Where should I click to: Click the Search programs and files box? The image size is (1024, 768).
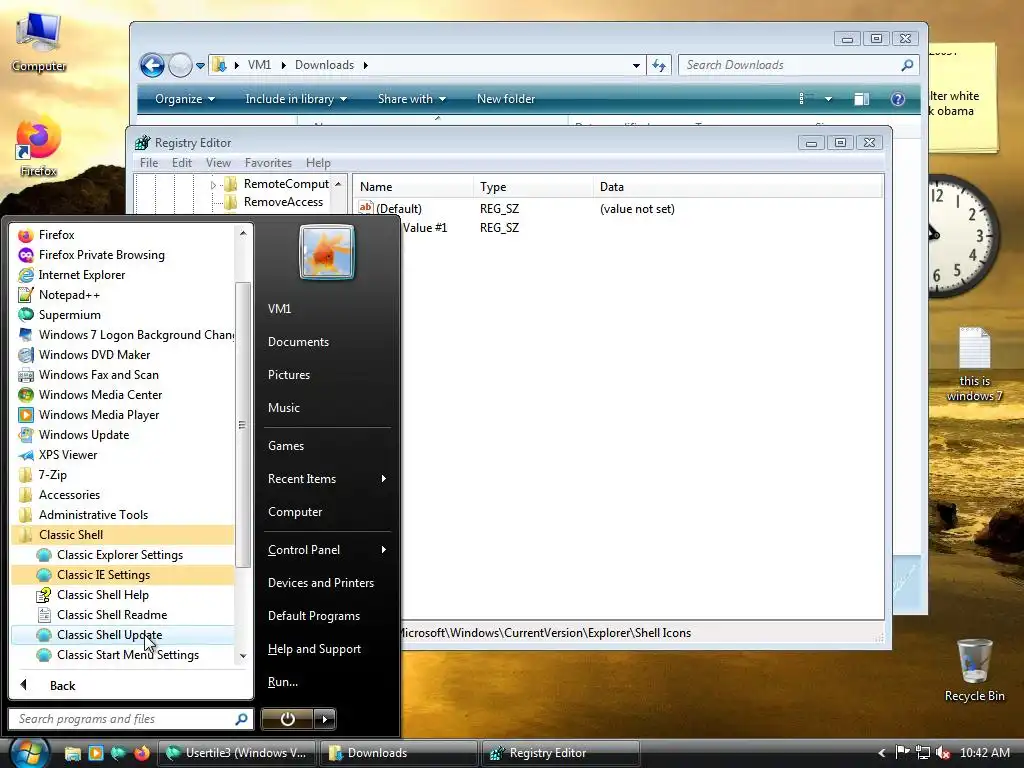coord(131,719)
